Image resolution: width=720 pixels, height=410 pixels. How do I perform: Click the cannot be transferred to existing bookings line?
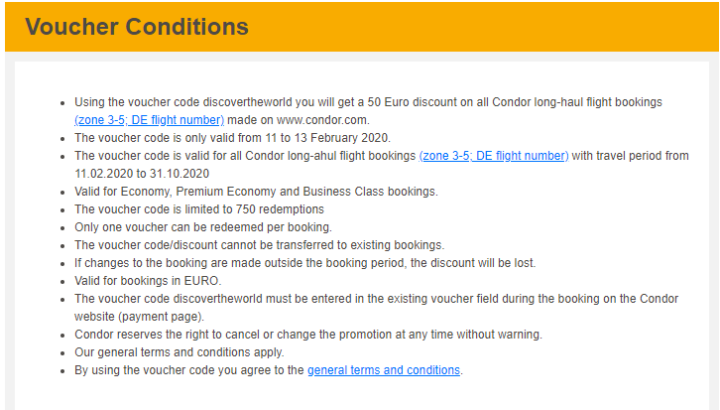tap(259, 245)
